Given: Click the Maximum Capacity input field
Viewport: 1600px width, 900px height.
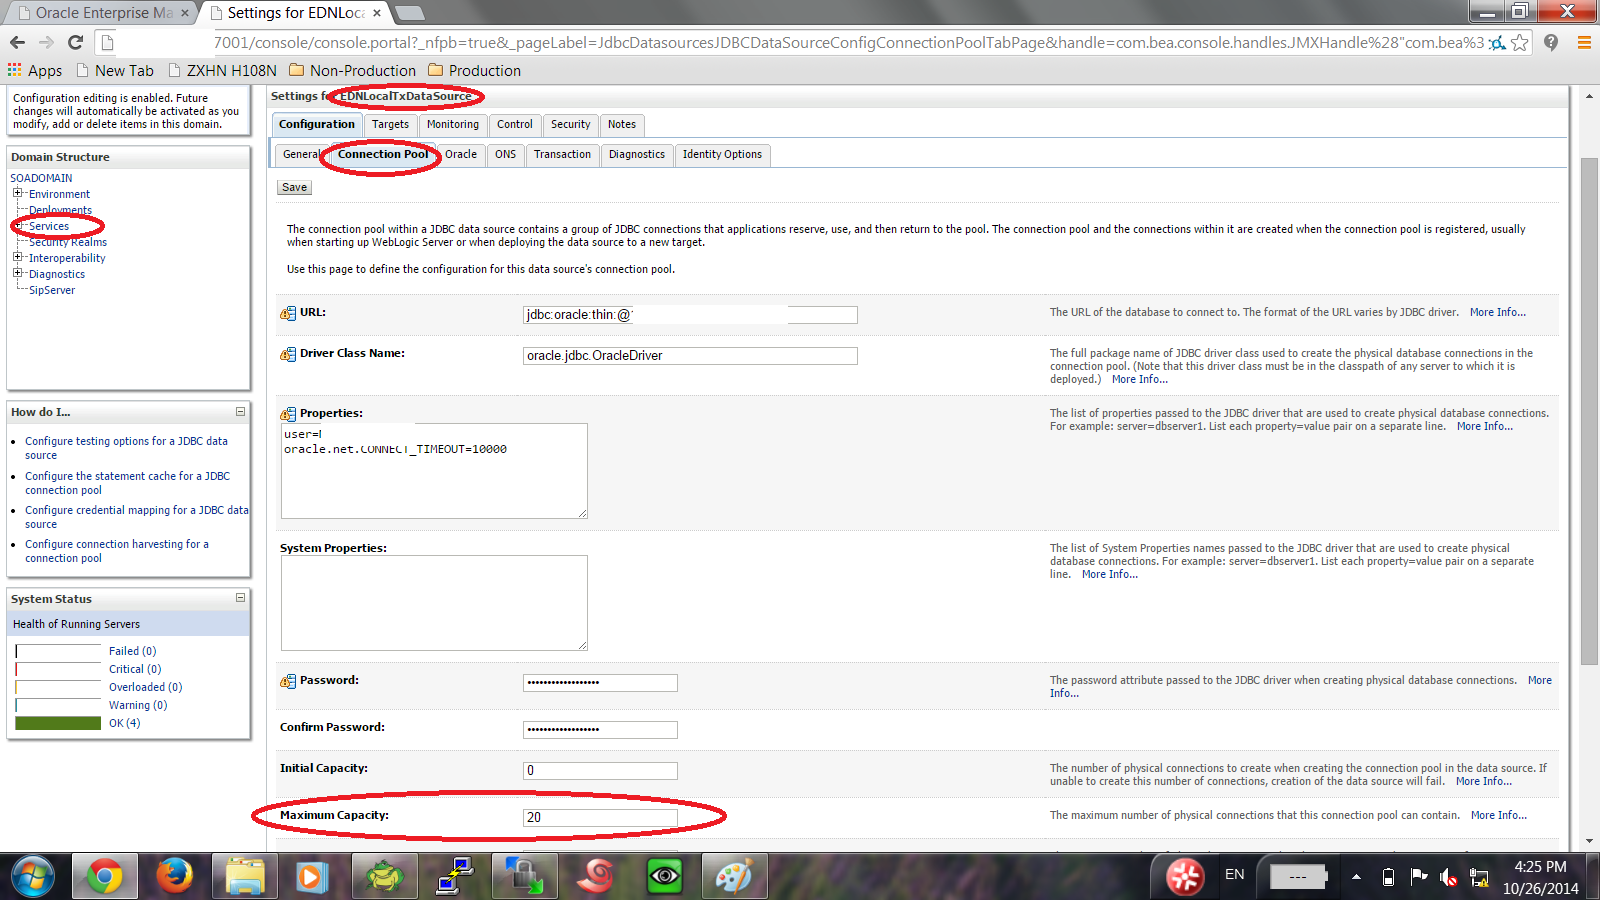Looking at the screenshot, I should click(600, 818).
